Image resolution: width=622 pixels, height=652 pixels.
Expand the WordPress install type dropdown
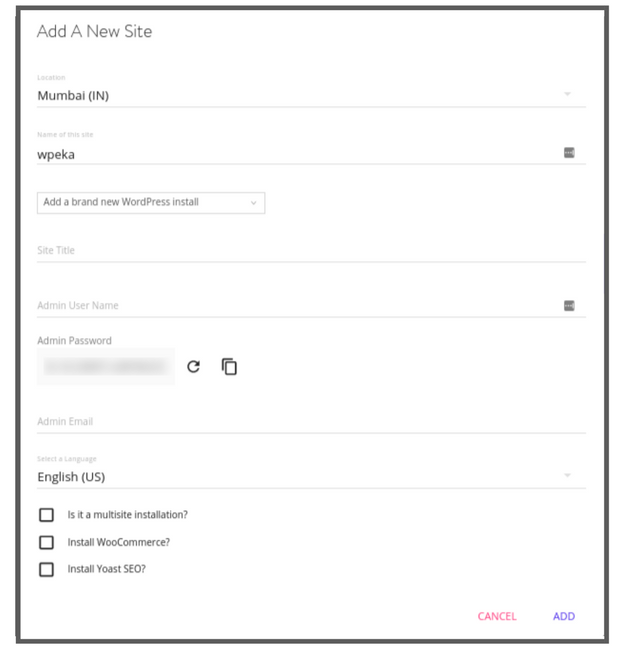pyautogui.click(x=150, y=202)
